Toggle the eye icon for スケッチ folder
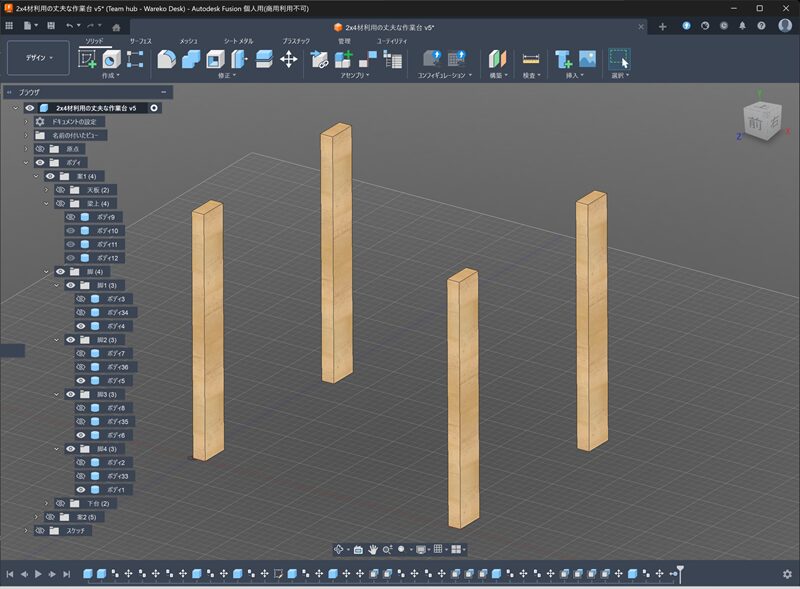Image resolution: width=800 pixels, height=589 pixels. coord(41,530)
